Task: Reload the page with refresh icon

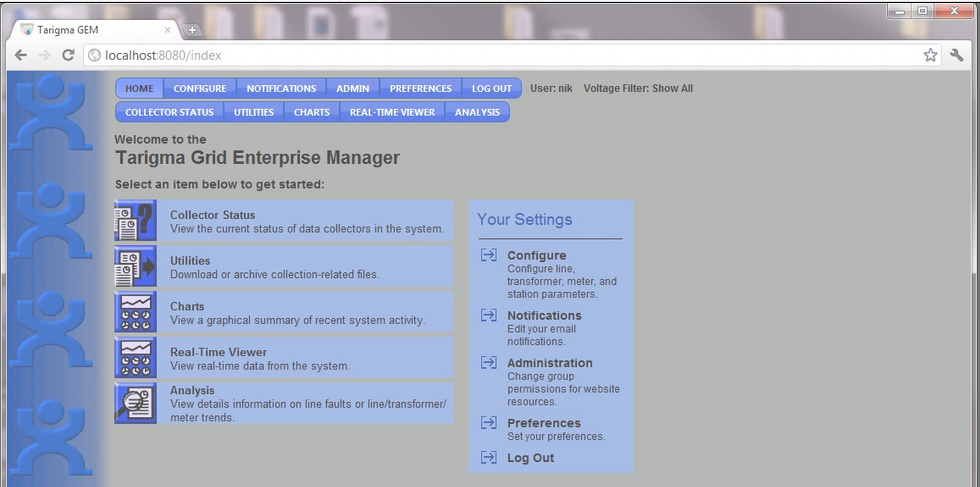Action: coord(68,55)
